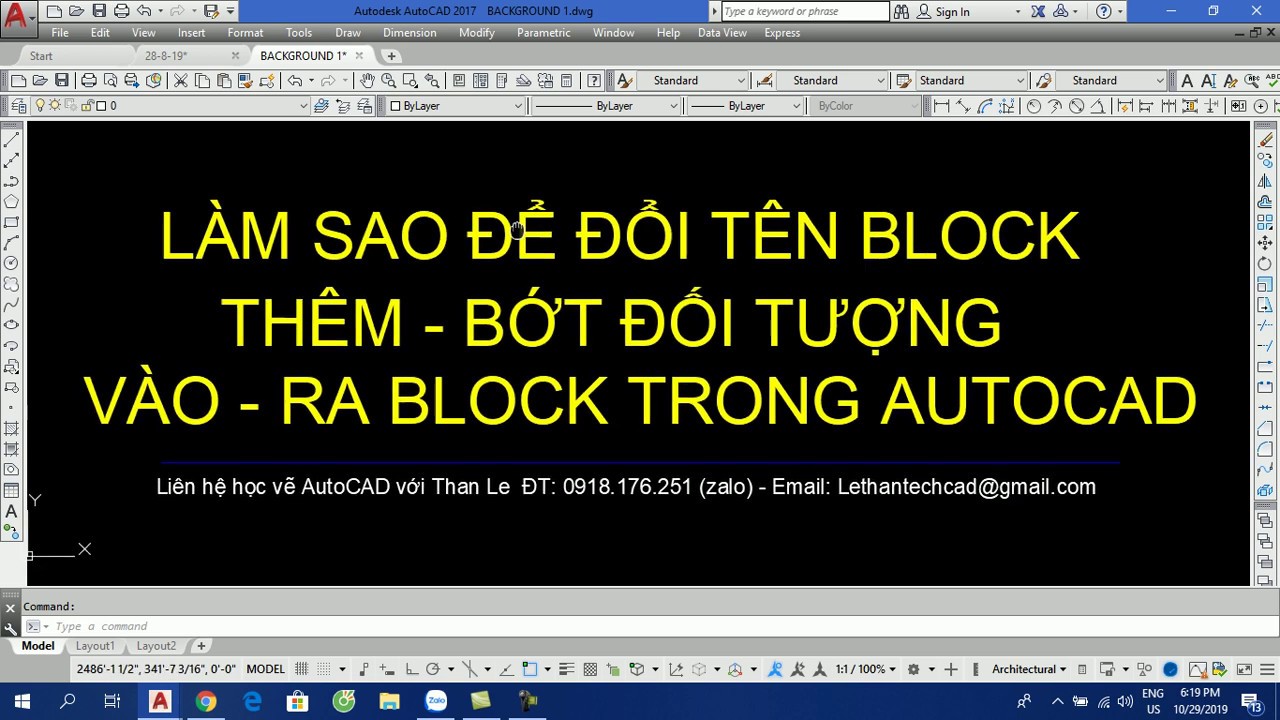
Task: Click the Angular dimension icon
Action: (x=1098, y=105)
